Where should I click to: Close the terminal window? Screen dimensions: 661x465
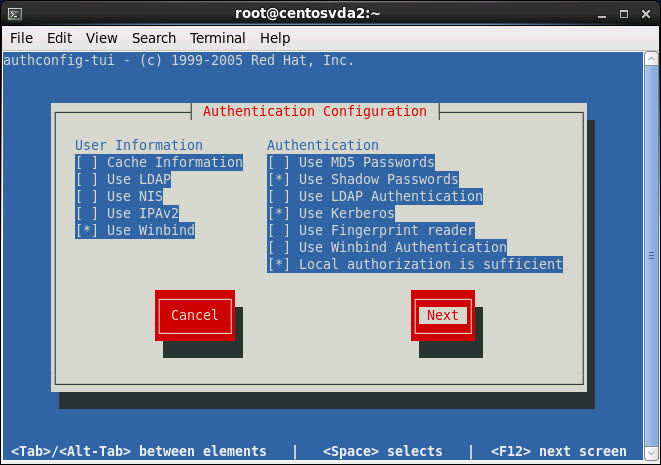(646, 14)
